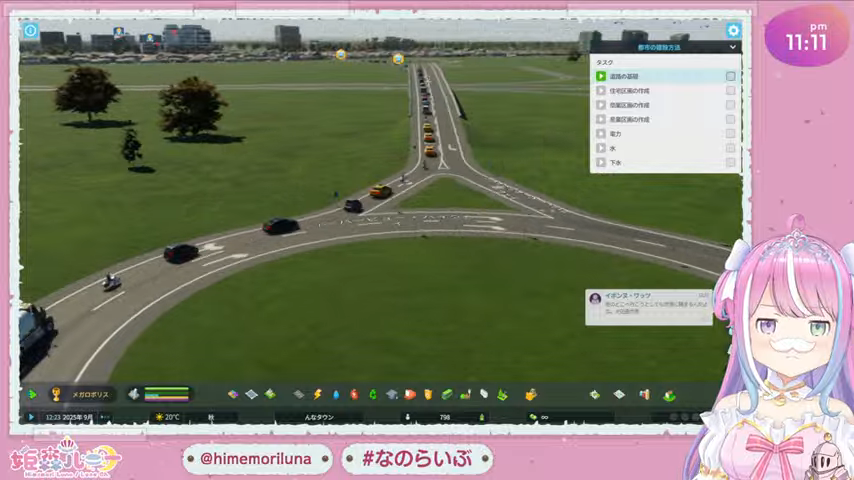854x480 pixels.
Task: Open the info views button in top-left
Action: [x=31, y=31]
